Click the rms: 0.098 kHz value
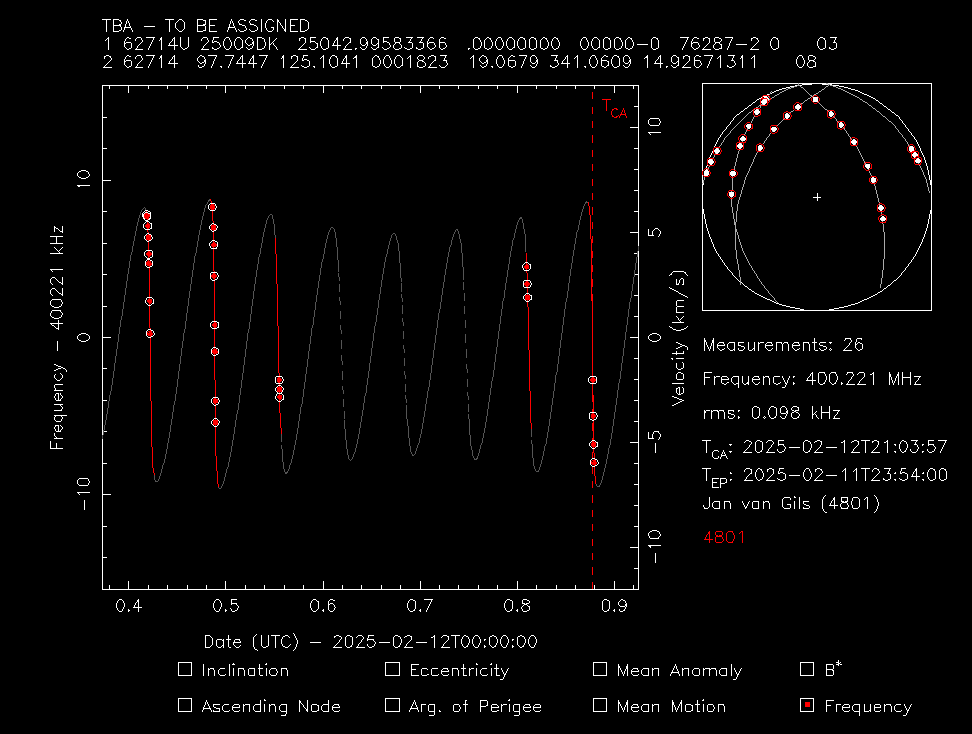972x734 pixels. (771, 413)
